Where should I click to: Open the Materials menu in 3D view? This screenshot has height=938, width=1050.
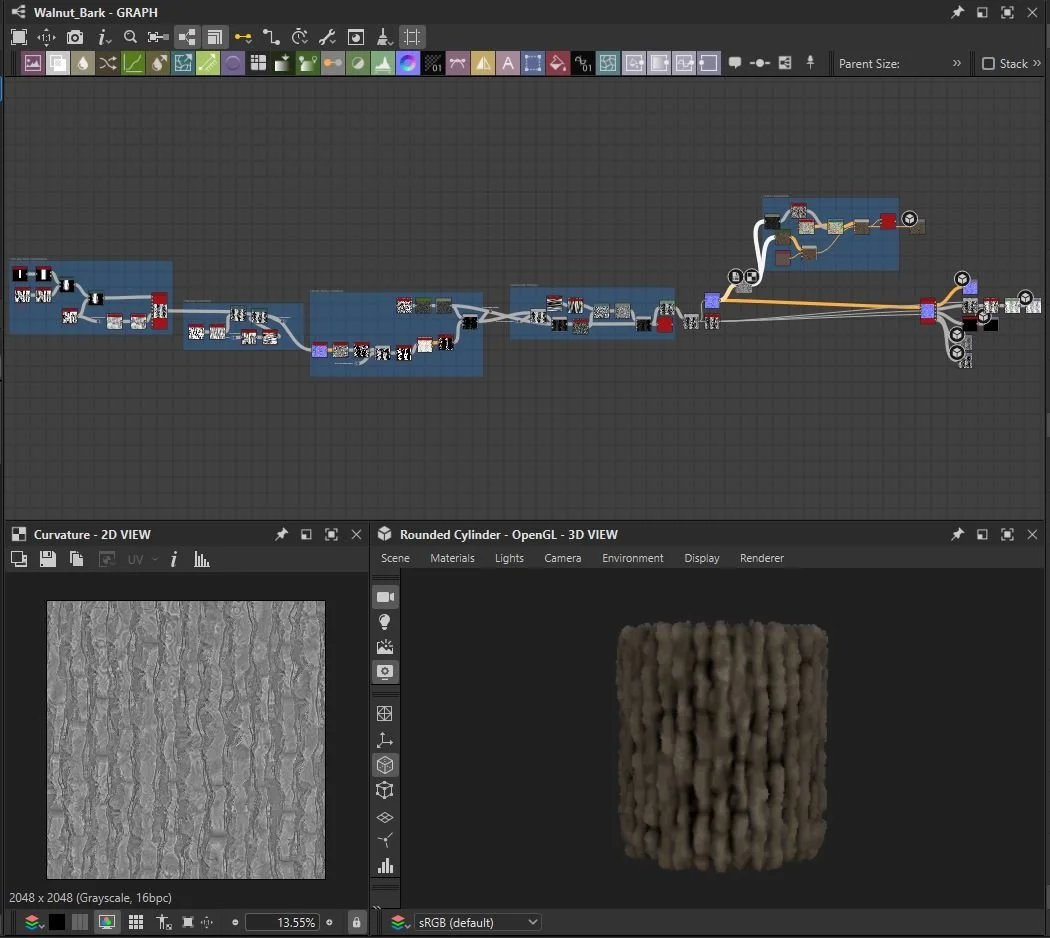pos(452,558)
